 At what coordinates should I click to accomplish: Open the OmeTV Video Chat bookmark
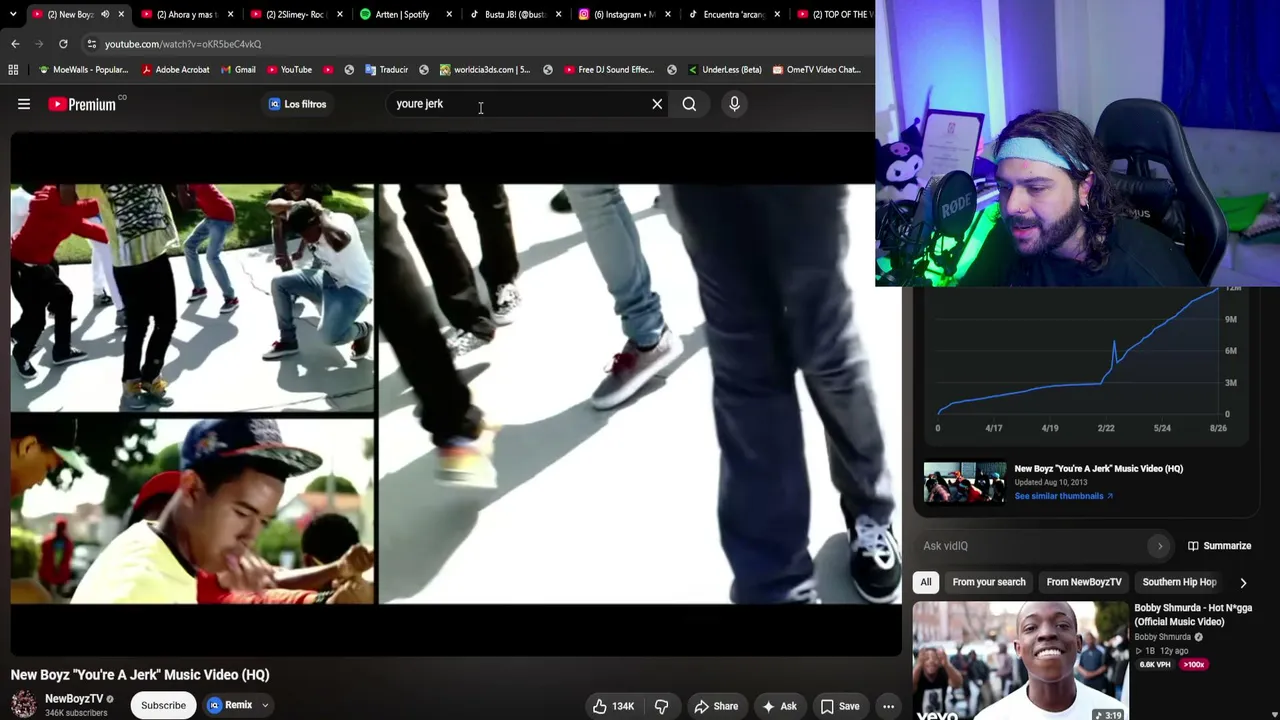[x=816, y=70]
